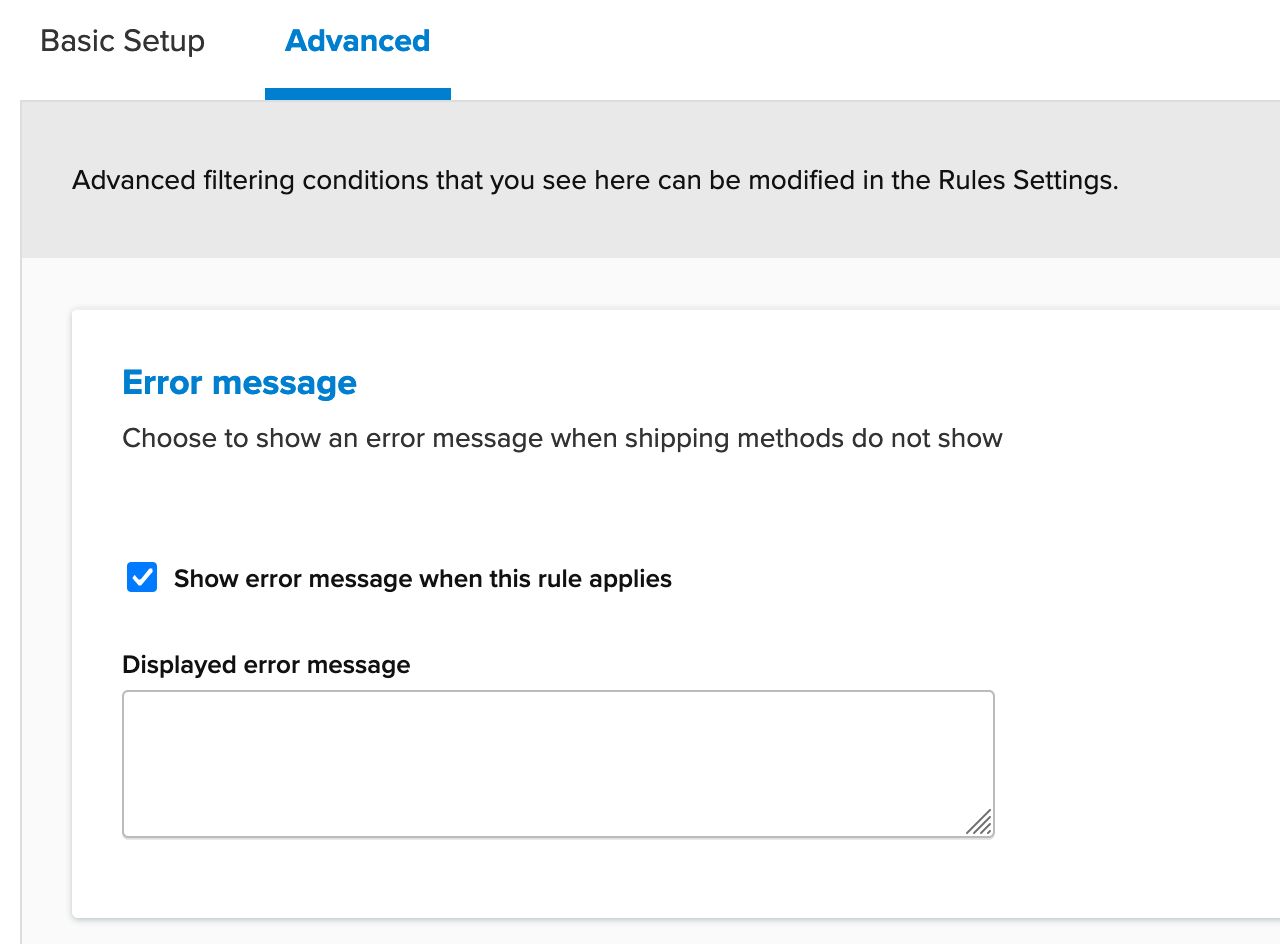Click the "Show error message when this rule applies" label
The height and width of the screenshot is (944, 1280).
pos(422,579)
